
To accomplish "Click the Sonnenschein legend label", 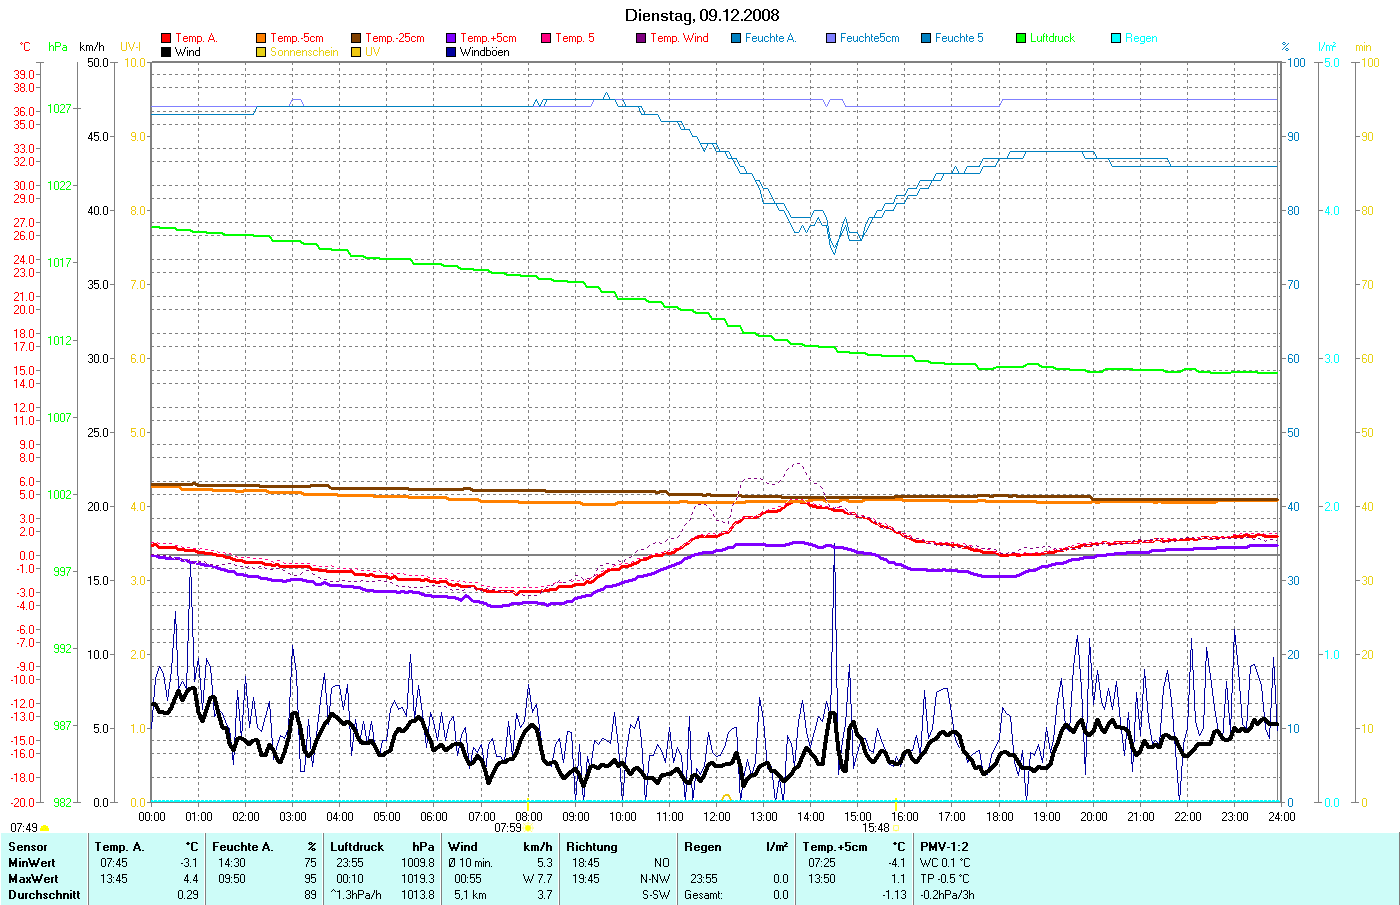I will tap(304, 52).
